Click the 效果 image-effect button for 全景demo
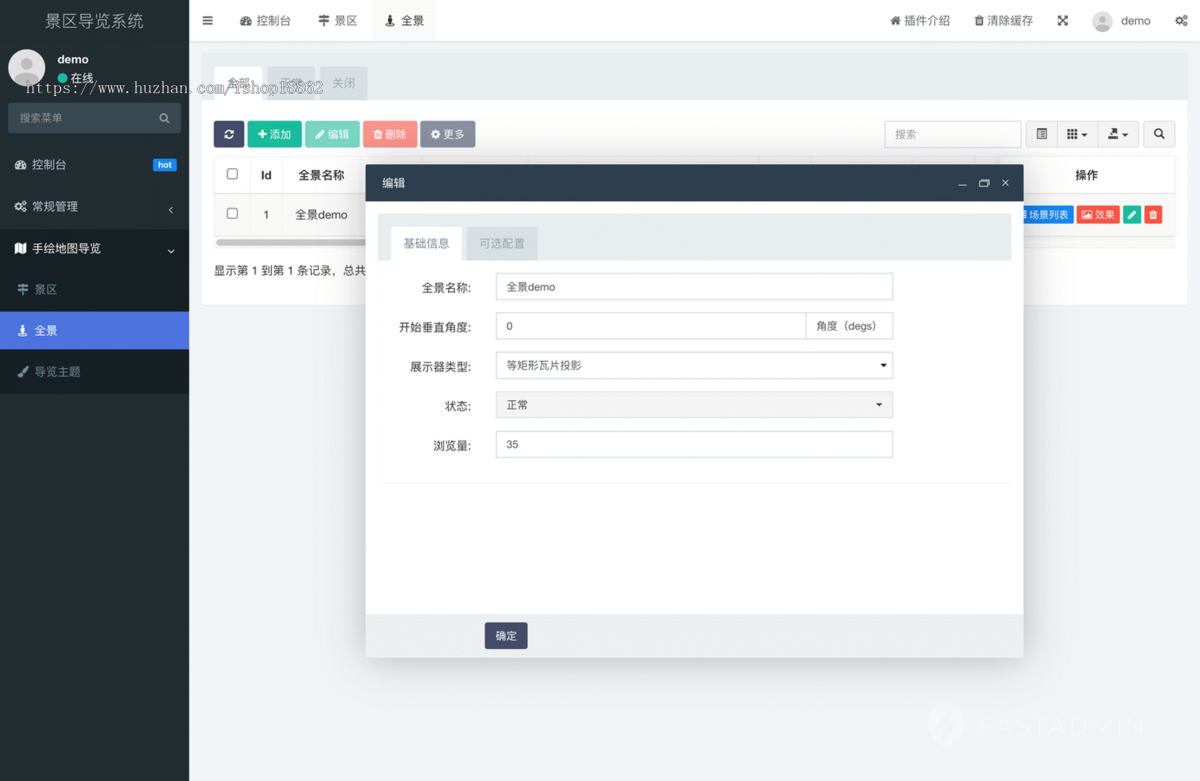The height and width of the screenshot is (781, 1200). [1097, 213]
